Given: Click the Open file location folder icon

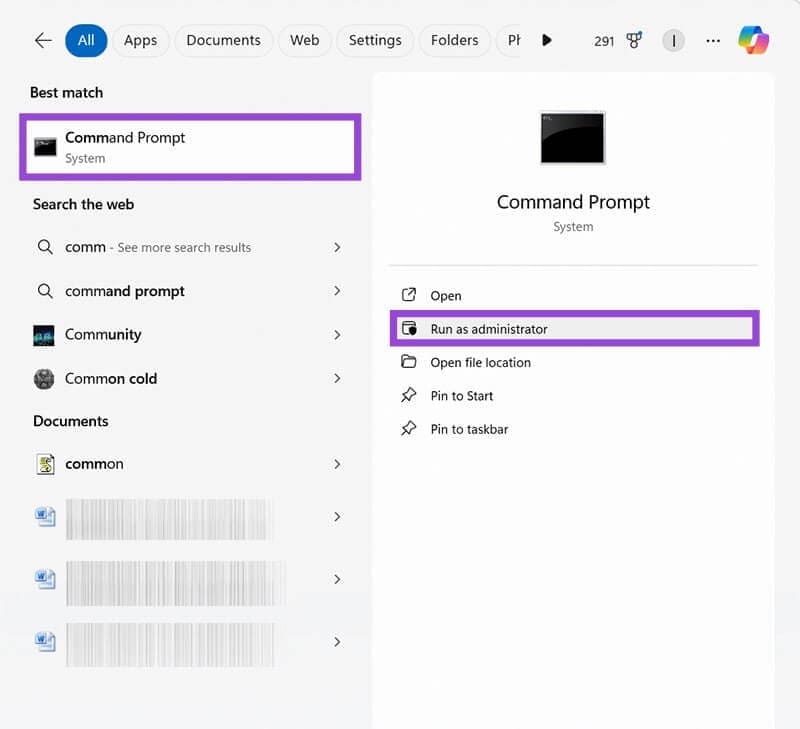Looking at the screenshot, I should [x=409, y=362].
